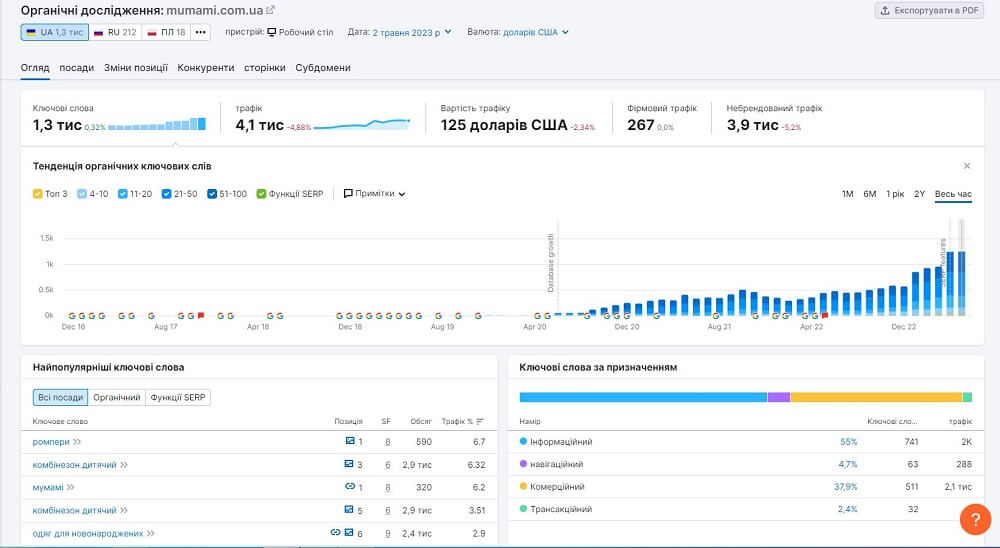The height and width of the screenshot is (548, 1000).
Task: Select the 6M time range
Action: (870, 194)
